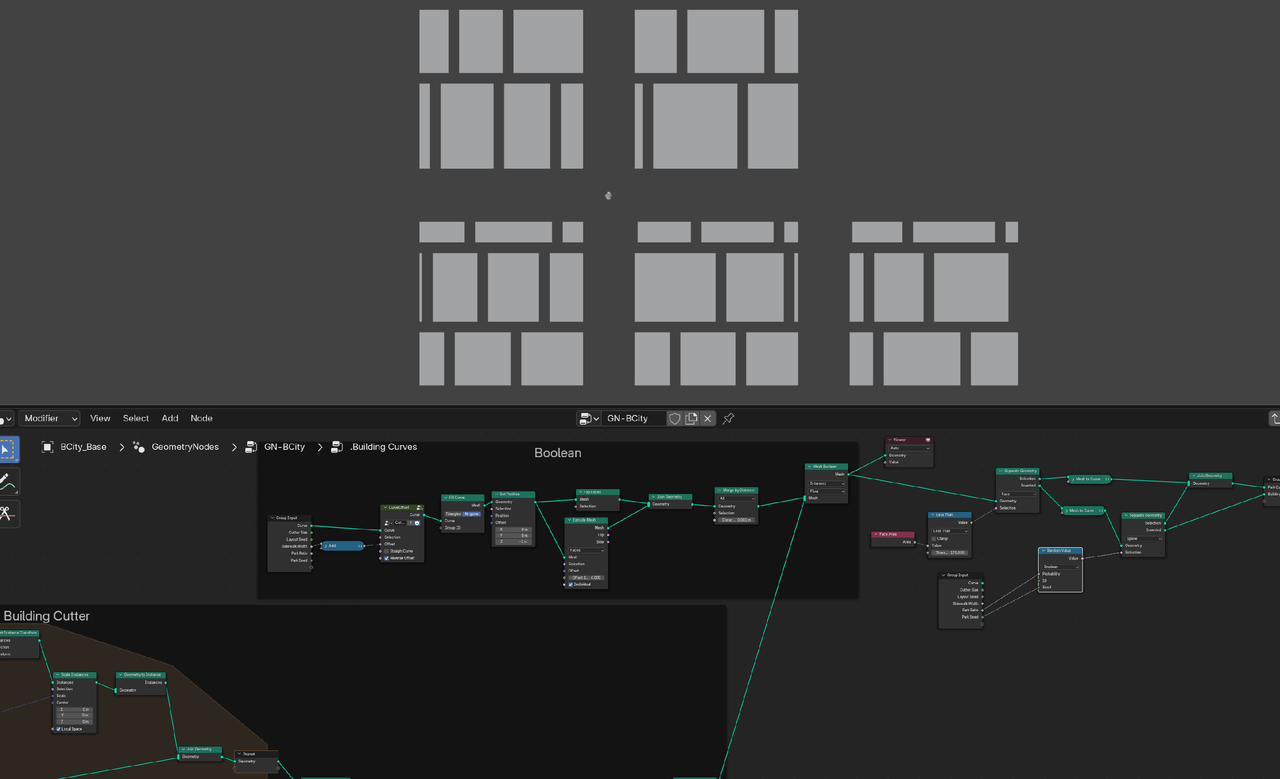Image resolution: width=1280 pixels, height=779 pixels.
Task: Click the Offset Scale value on Extrude Mesh
Action: 586,578
